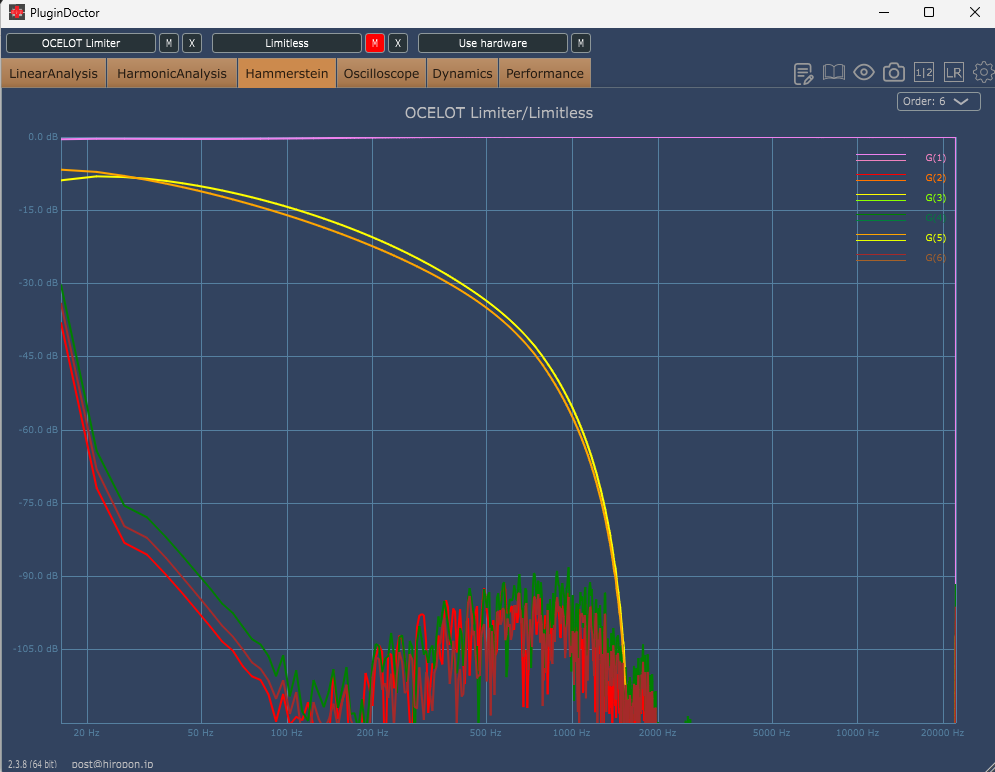Click the 20 Hz axis label
This screenshot has height=772, width=995.
tap(86, 733)
